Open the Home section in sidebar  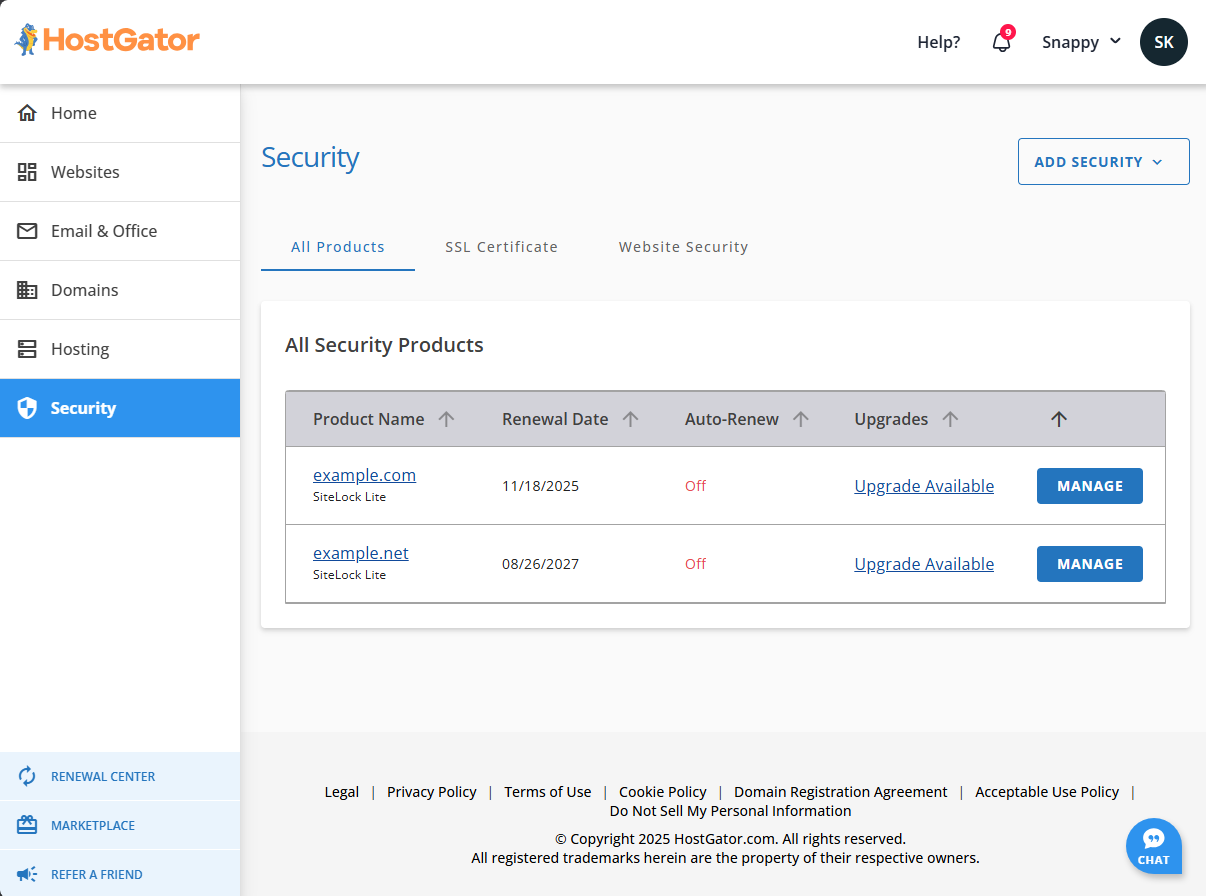(x=72, y=113)
